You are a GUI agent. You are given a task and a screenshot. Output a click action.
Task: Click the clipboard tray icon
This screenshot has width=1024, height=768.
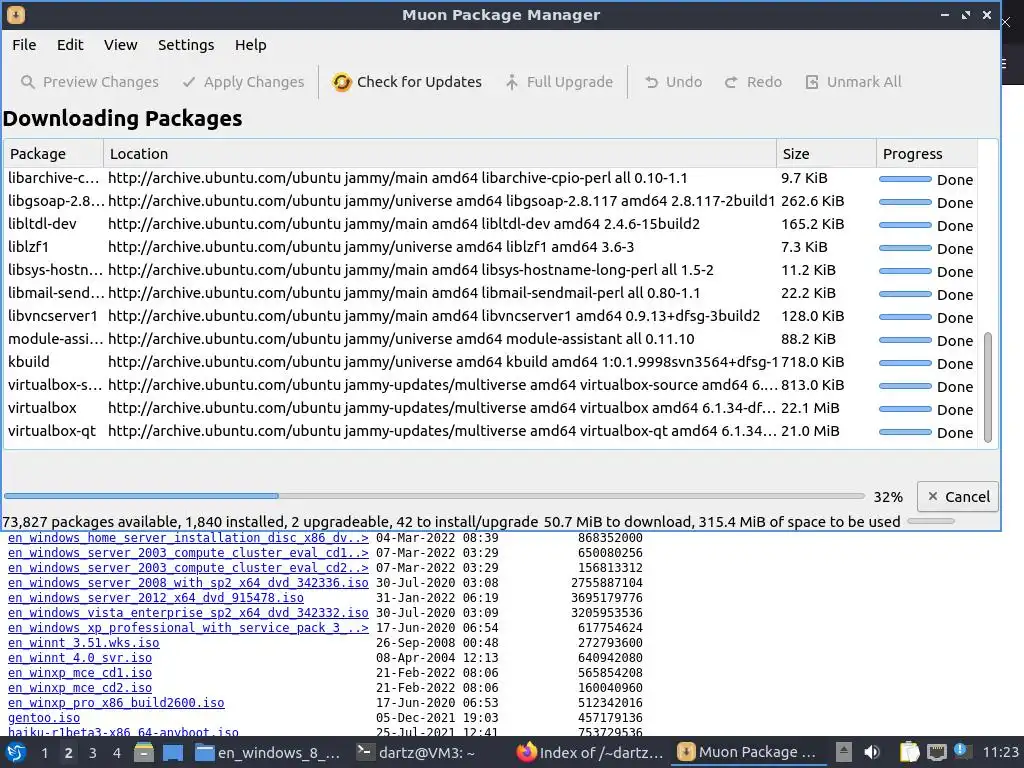(909, 752)
